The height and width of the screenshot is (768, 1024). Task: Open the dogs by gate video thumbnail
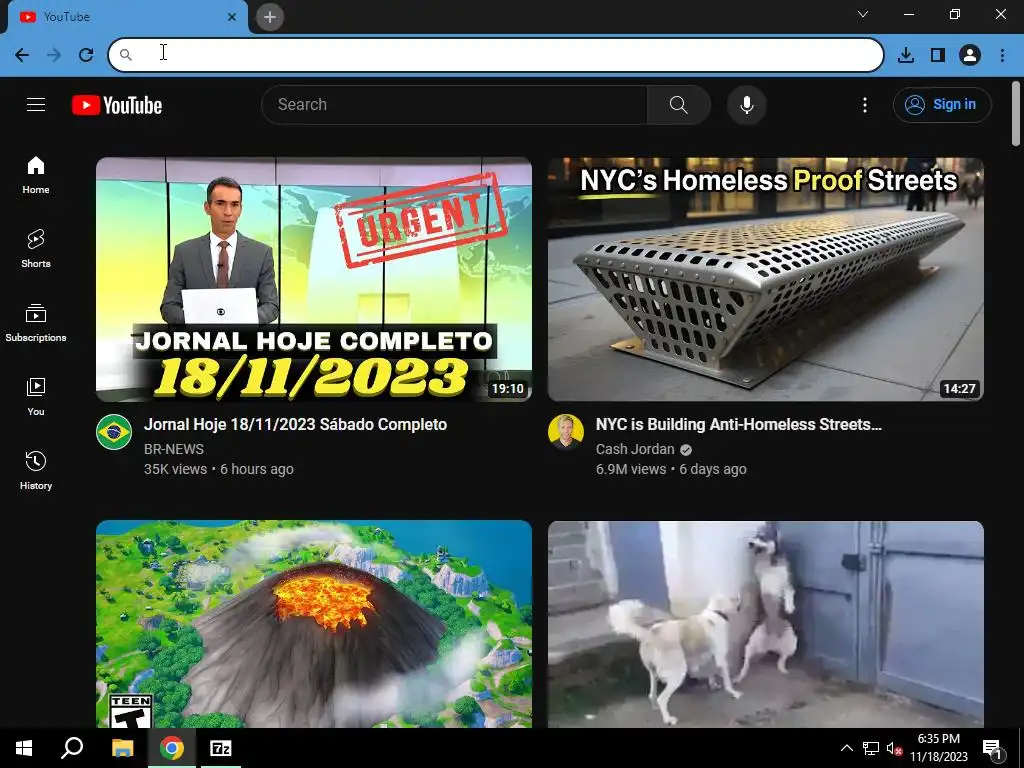765,624
